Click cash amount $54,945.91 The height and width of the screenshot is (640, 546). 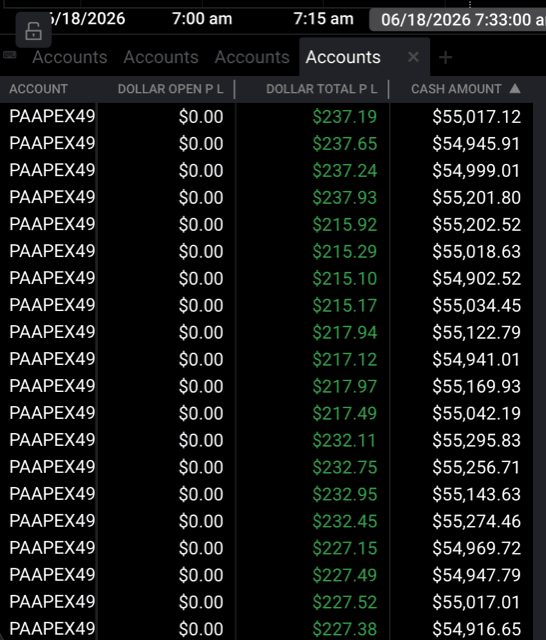point(477,144)
